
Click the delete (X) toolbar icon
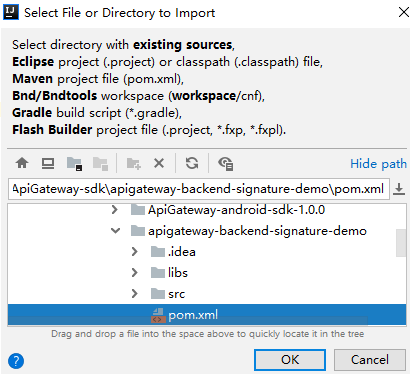[x=159, y=163]
